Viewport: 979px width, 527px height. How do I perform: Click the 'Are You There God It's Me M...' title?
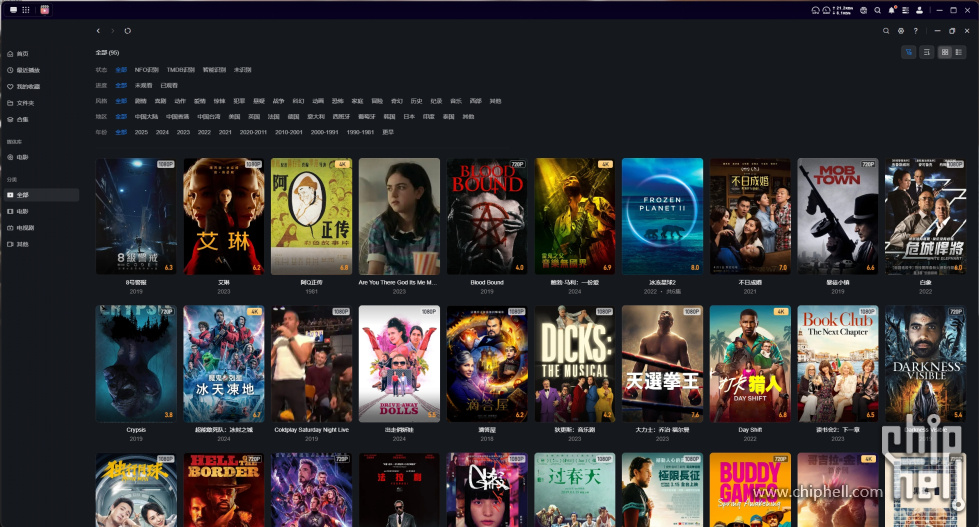coord(398,282)
